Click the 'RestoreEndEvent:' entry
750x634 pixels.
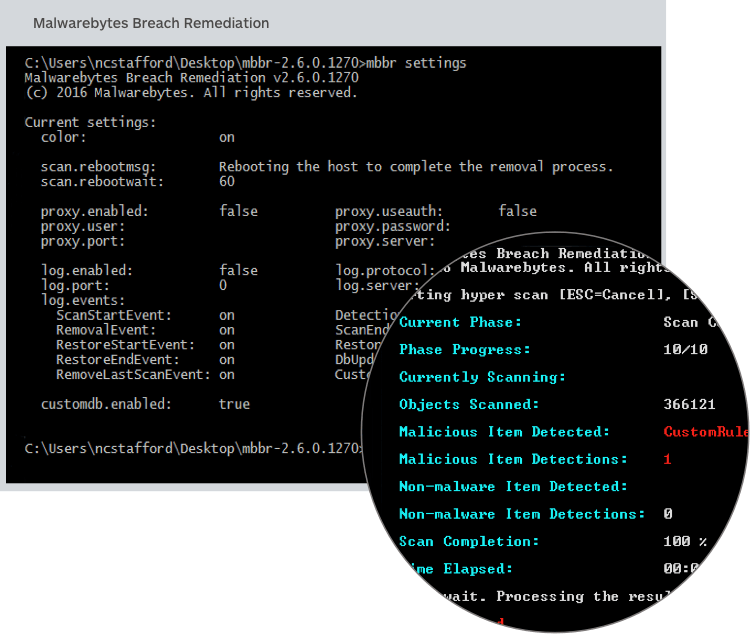[118, 360]
